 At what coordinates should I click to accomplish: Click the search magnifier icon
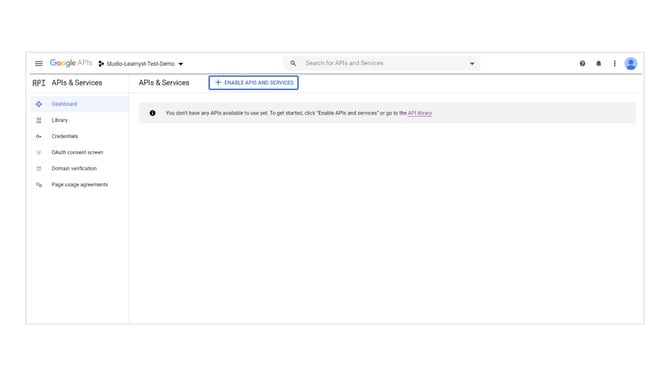293,63
